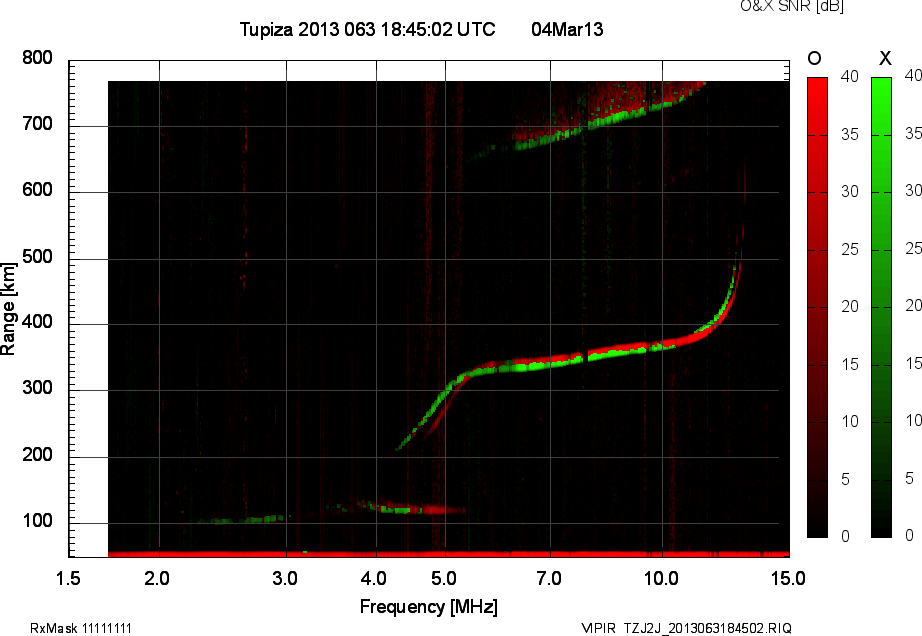This screenshot has width=922, height=636.
Task: Click the 'RxMask 11111111' footer text
Action: click(x=81, y=628)
